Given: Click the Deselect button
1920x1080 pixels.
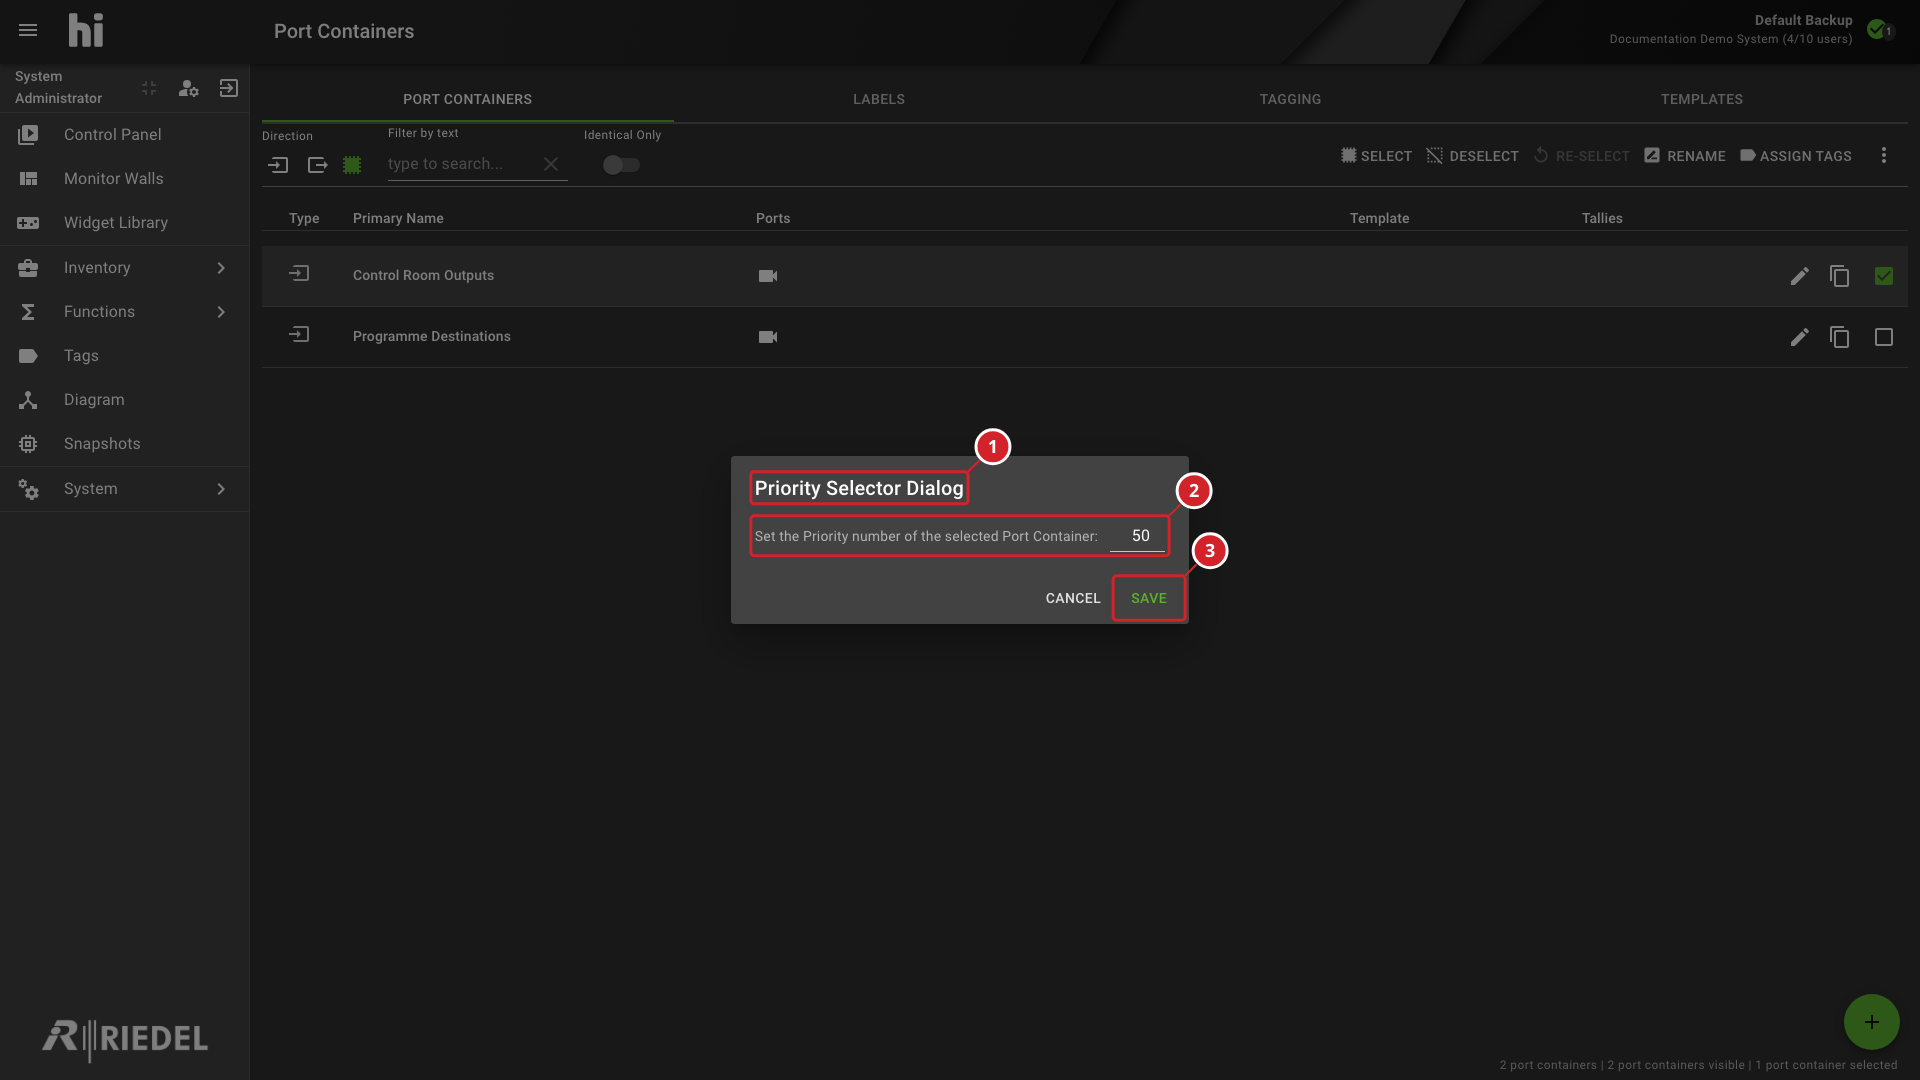Looking at the screenshot, I should pos(1472,156).
